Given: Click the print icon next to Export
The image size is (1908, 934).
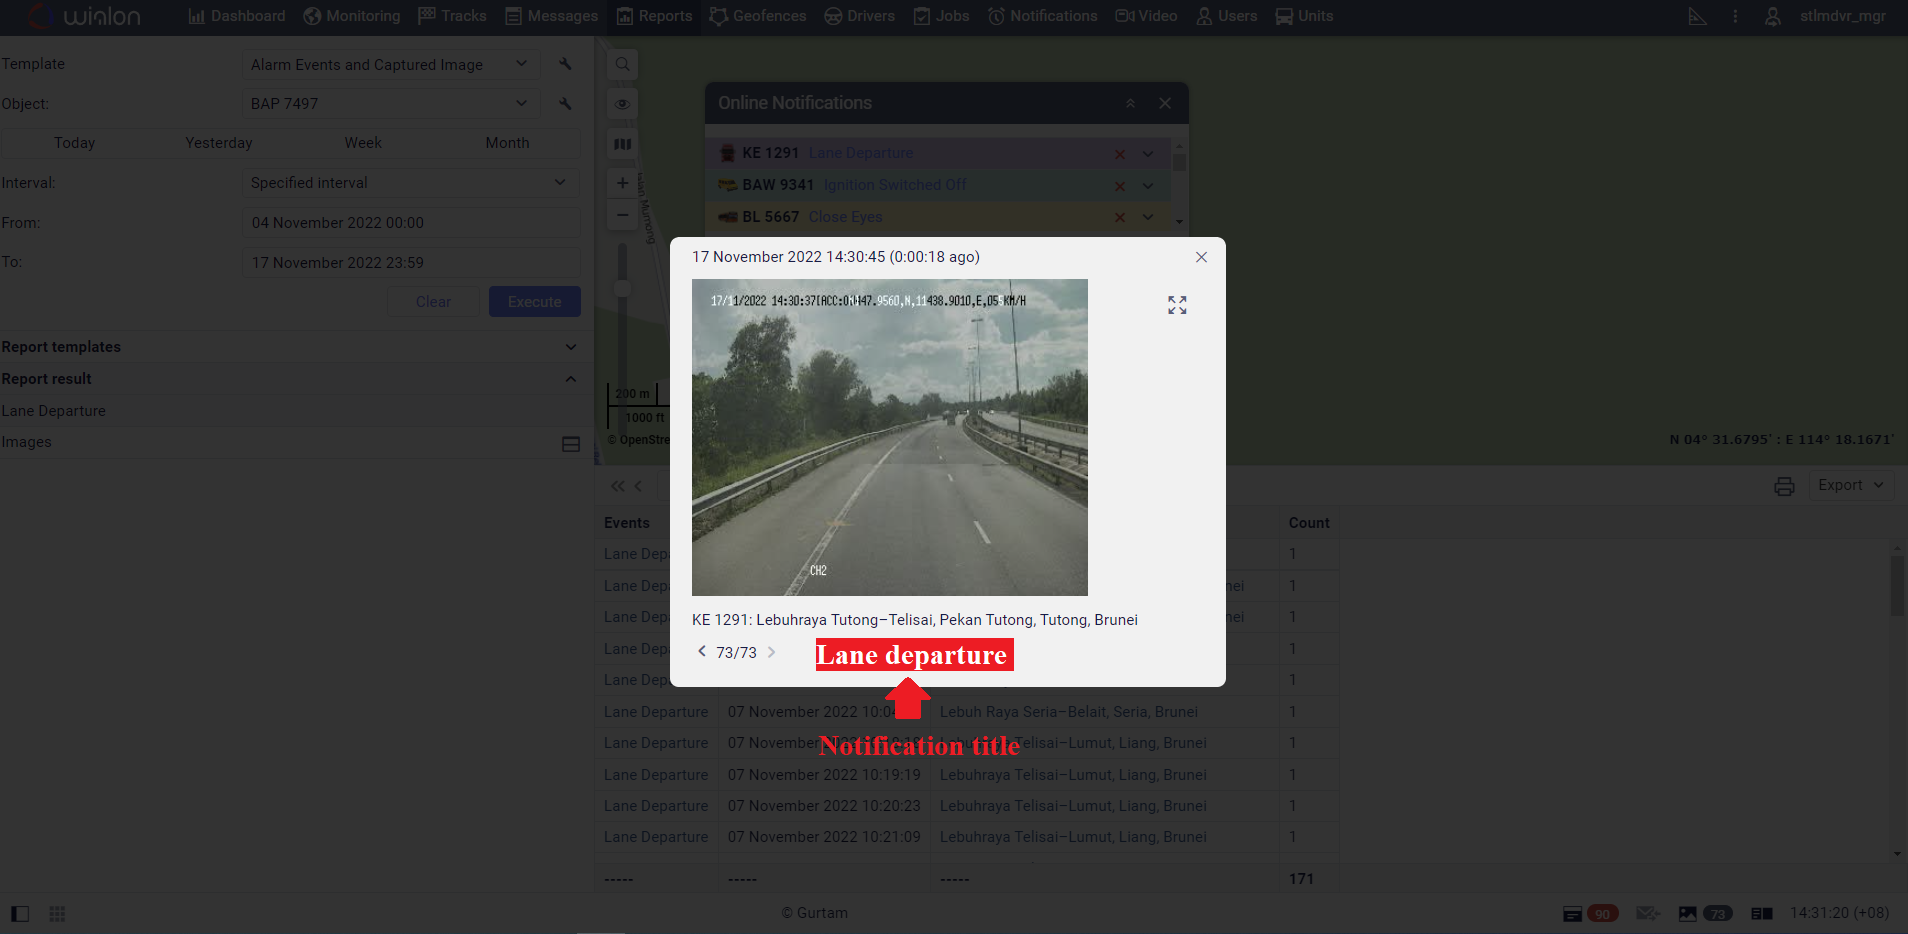Looking at the screenshot, I should point(1784,486).
